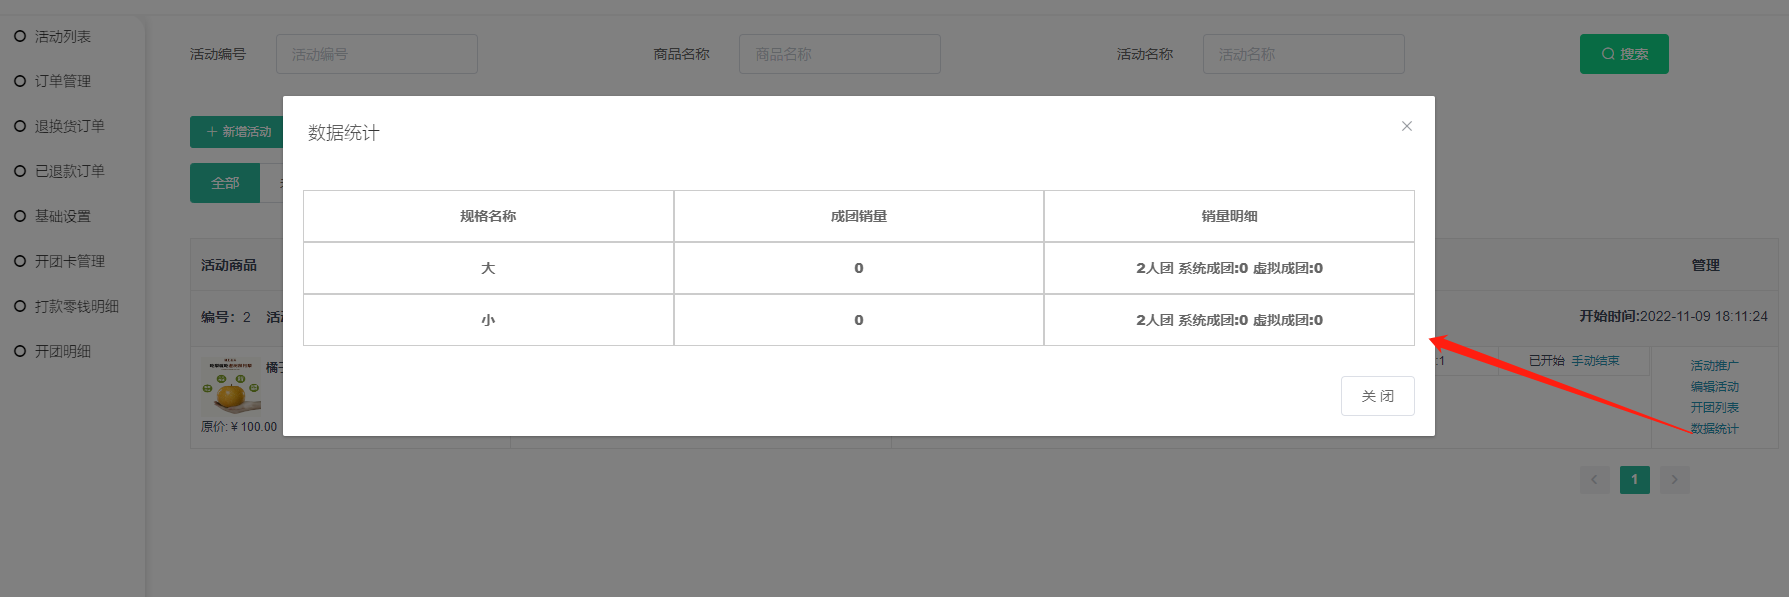
Task: Open 开团卡管理 menu item
Action: tap(69, 261)
